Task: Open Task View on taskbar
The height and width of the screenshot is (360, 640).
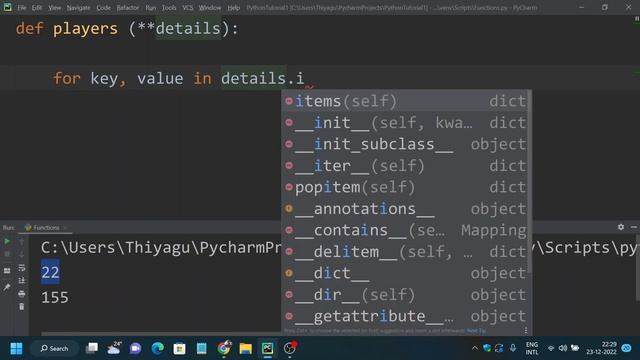Action: click(92, 348)
